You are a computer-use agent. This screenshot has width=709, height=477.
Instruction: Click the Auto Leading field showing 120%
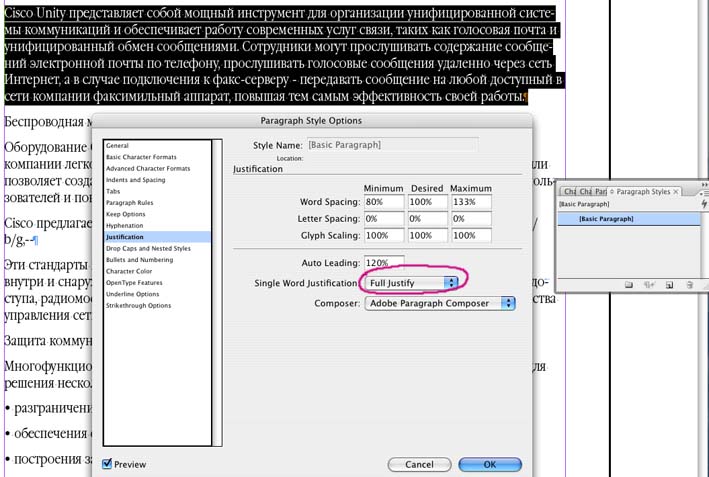click(x=384, y=262)
